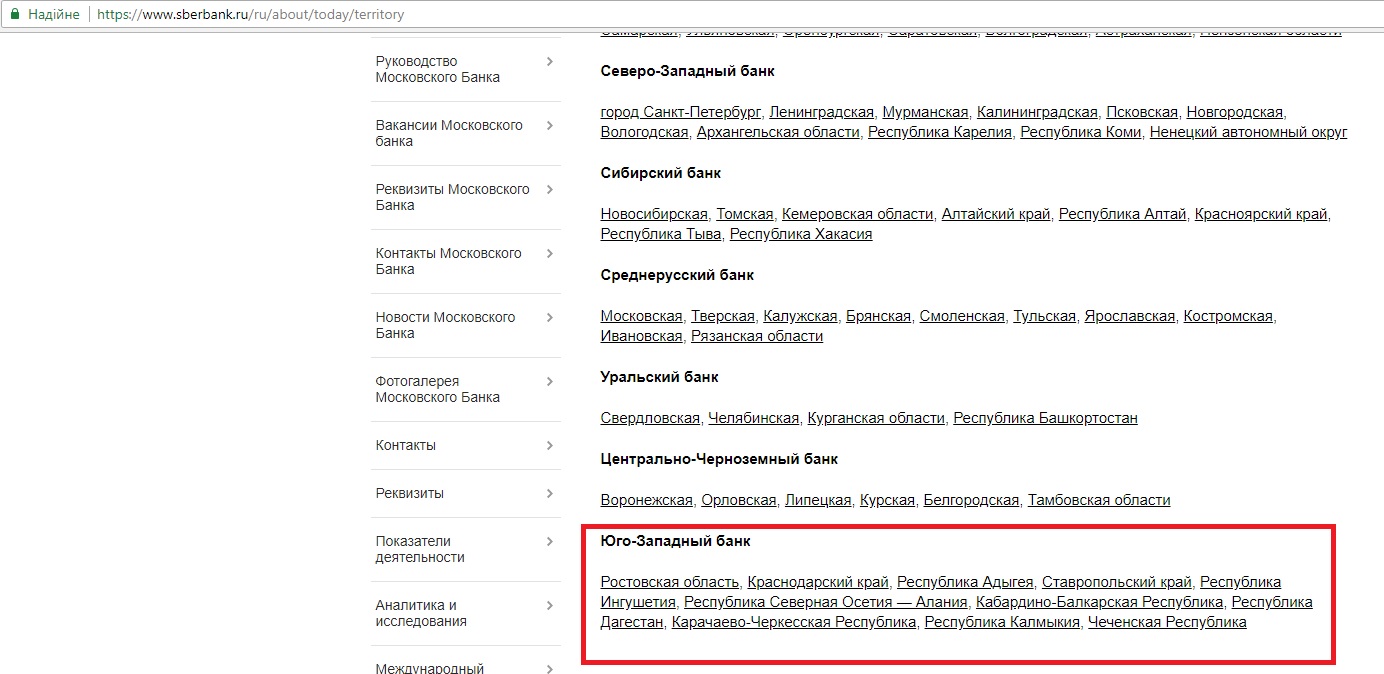The height and width of the screenshot is (674, 1384).
Task: Follow the Тверская link
Action: point(723,316)
